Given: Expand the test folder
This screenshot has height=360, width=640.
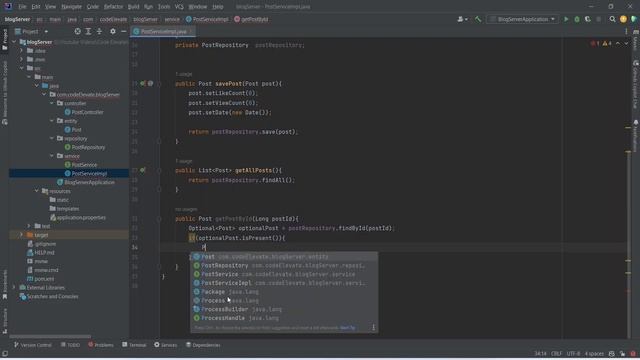Looking at the screenshot, I should point(29,226).
